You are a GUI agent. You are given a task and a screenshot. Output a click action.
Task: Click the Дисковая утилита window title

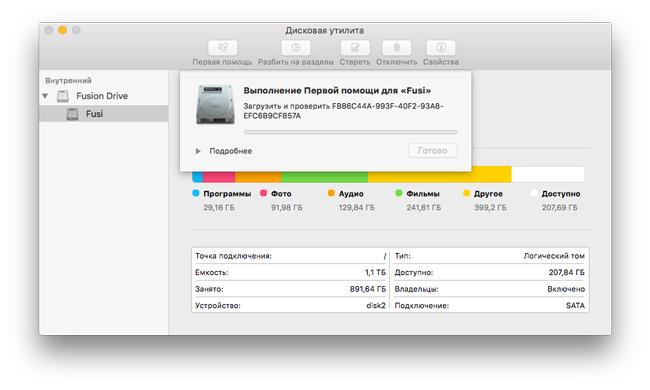[x=325, y=31]
